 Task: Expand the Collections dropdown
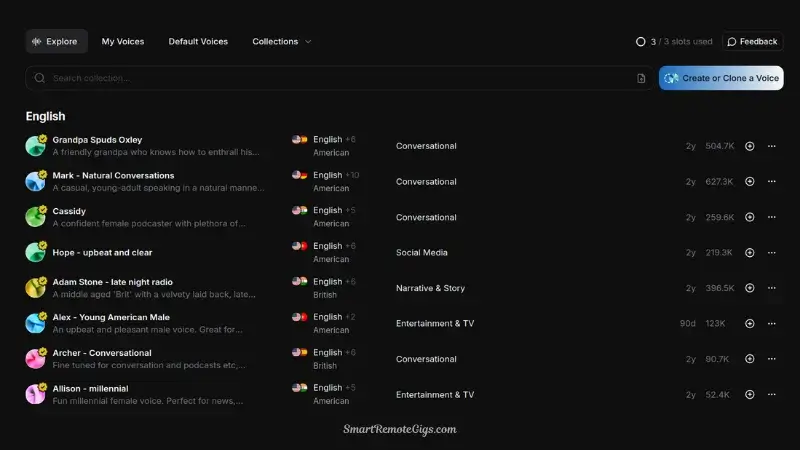[x=282, y=42]
